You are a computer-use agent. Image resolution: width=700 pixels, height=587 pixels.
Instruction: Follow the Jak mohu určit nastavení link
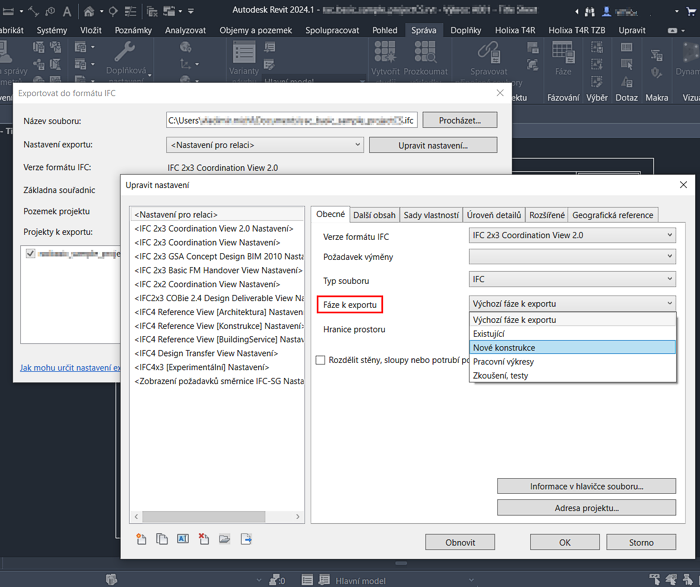coord(70,368)
